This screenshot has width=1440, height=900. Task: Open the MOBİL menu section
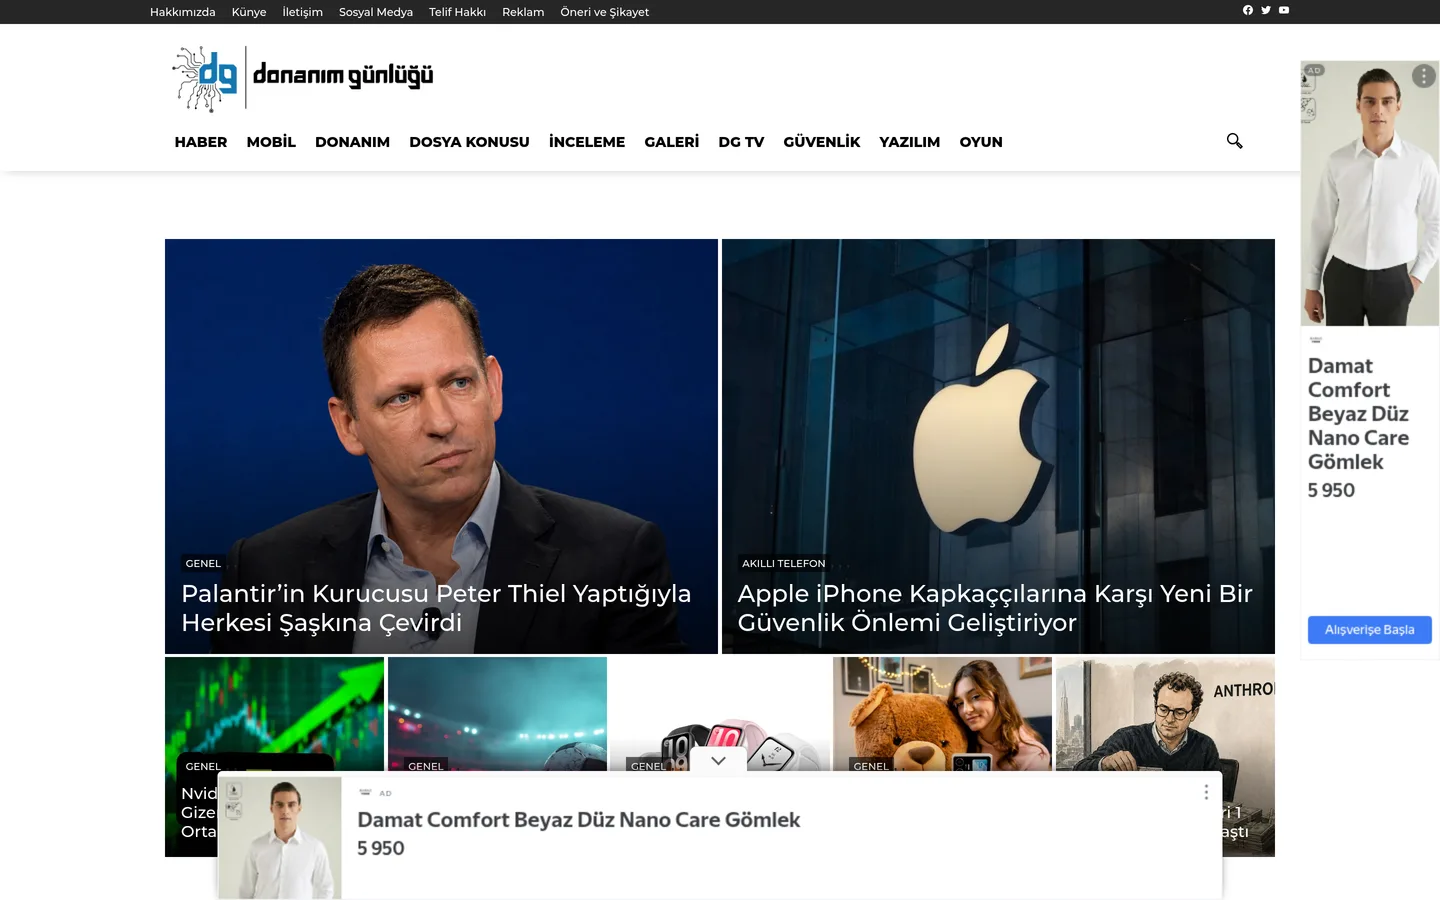point(271,142)
